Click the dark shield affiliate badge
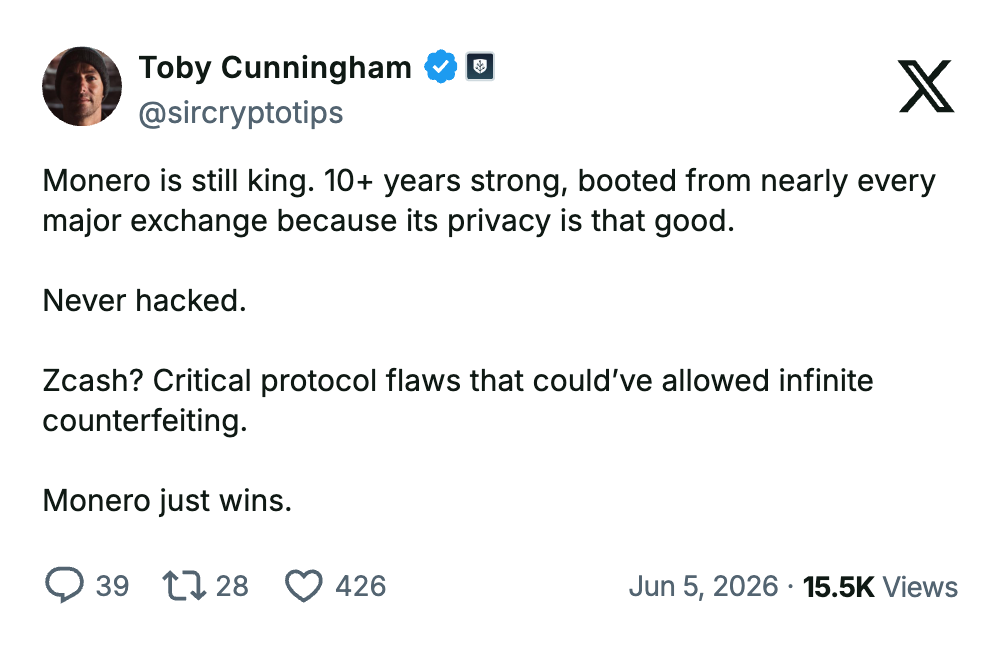 click(480, 66)
